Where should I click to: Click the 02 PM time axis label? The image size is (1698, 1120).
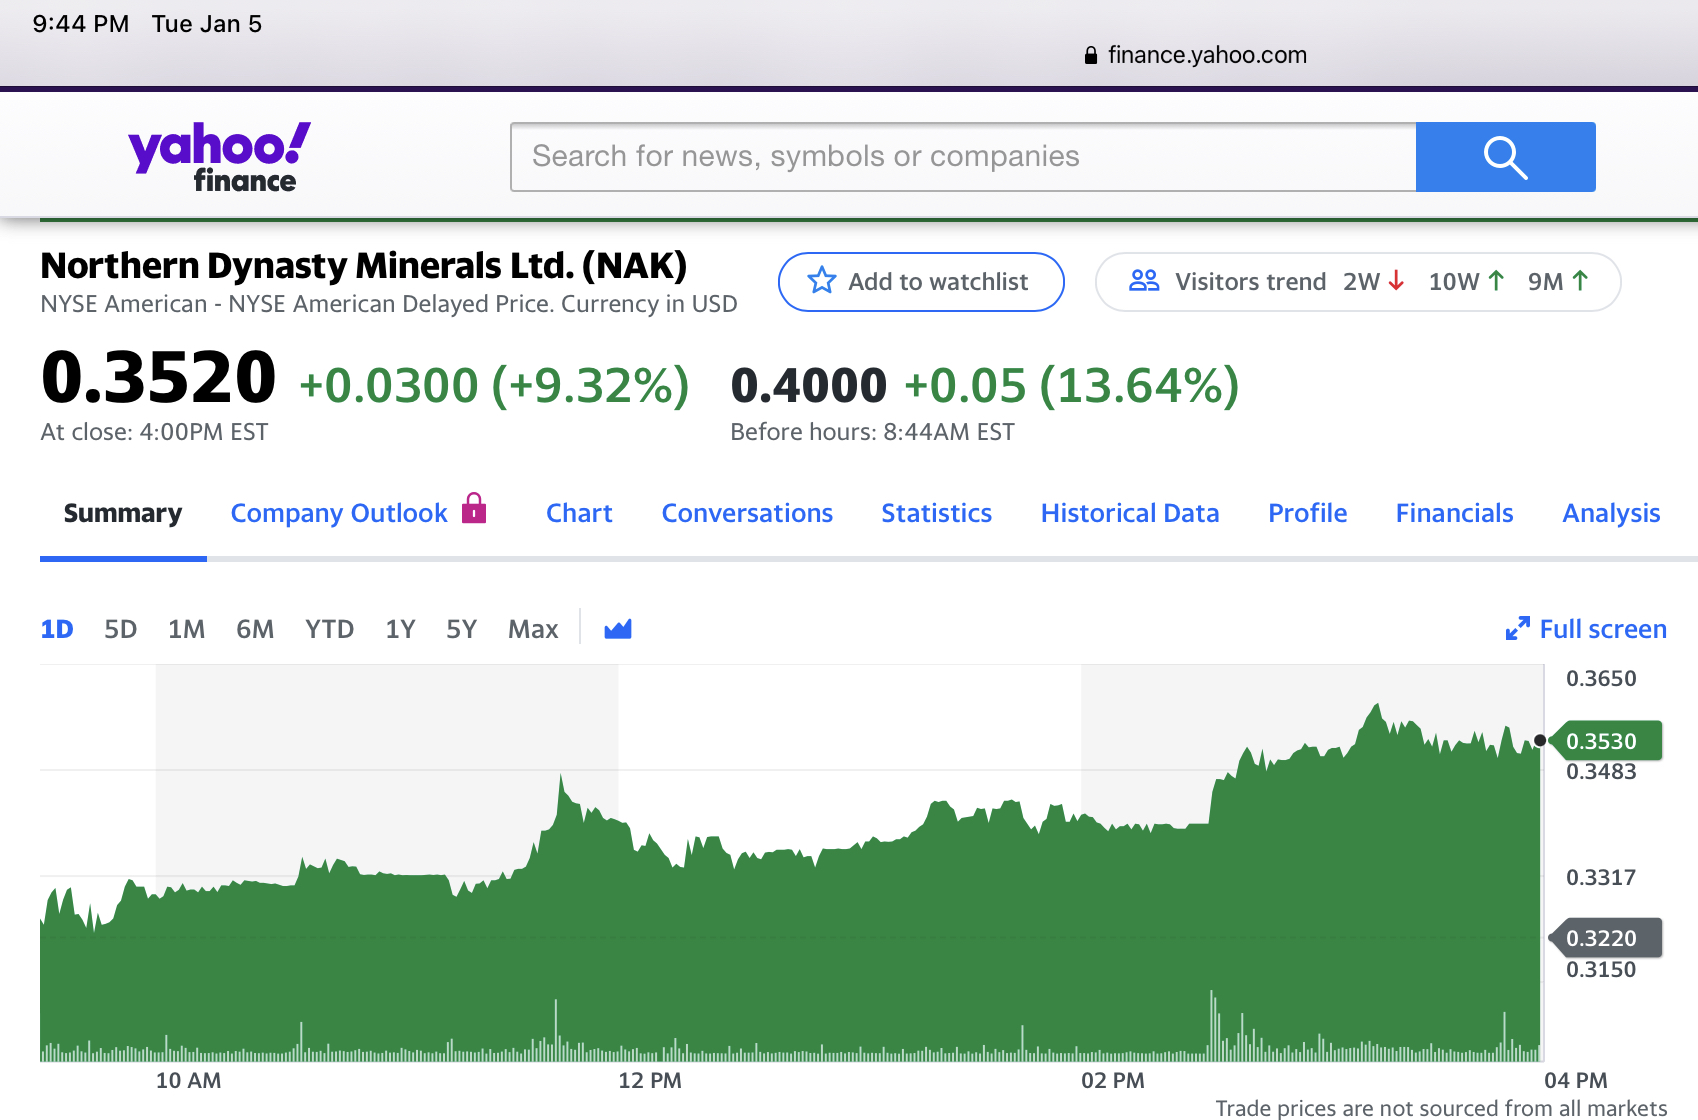1113,1080
